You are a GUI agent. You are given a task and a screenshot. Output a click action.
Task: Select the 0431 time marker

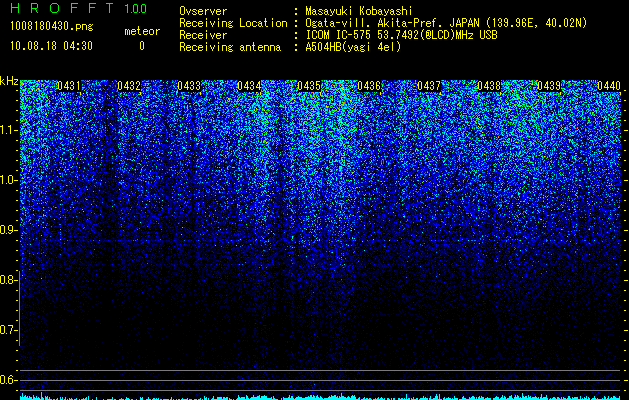[x=69, y=86]
